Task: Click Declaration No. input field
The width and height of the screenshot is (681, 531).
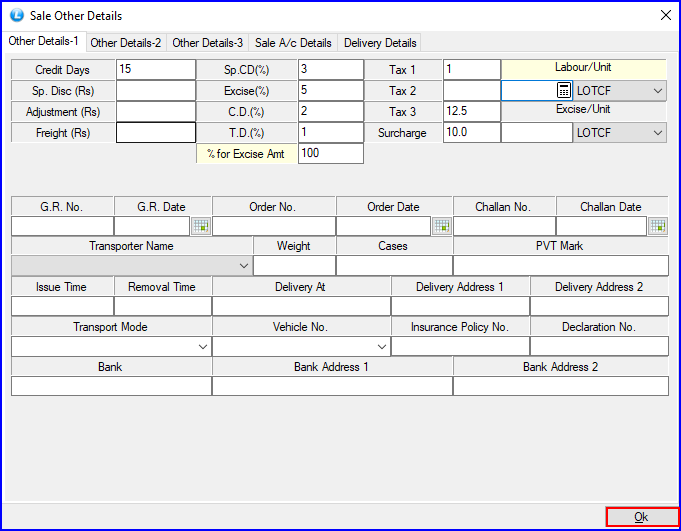Action: 599,346
